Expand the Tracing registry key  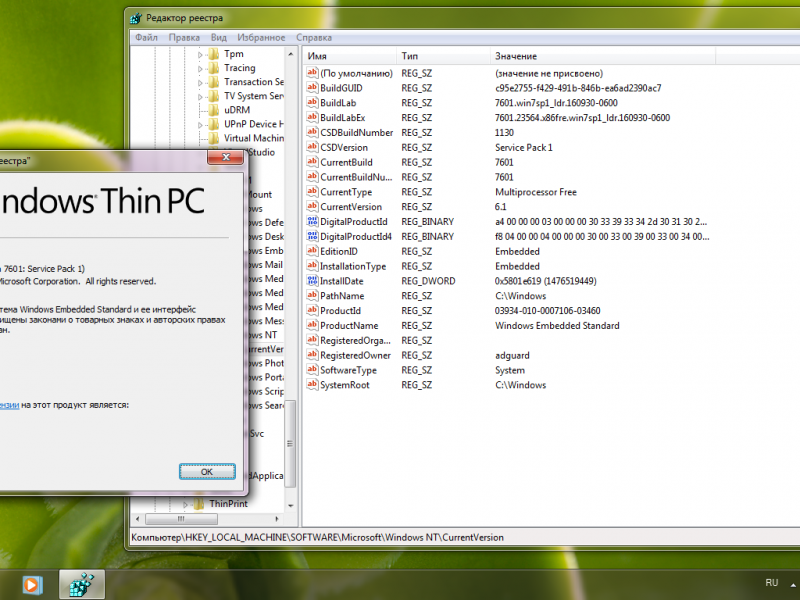pos(200,68)
